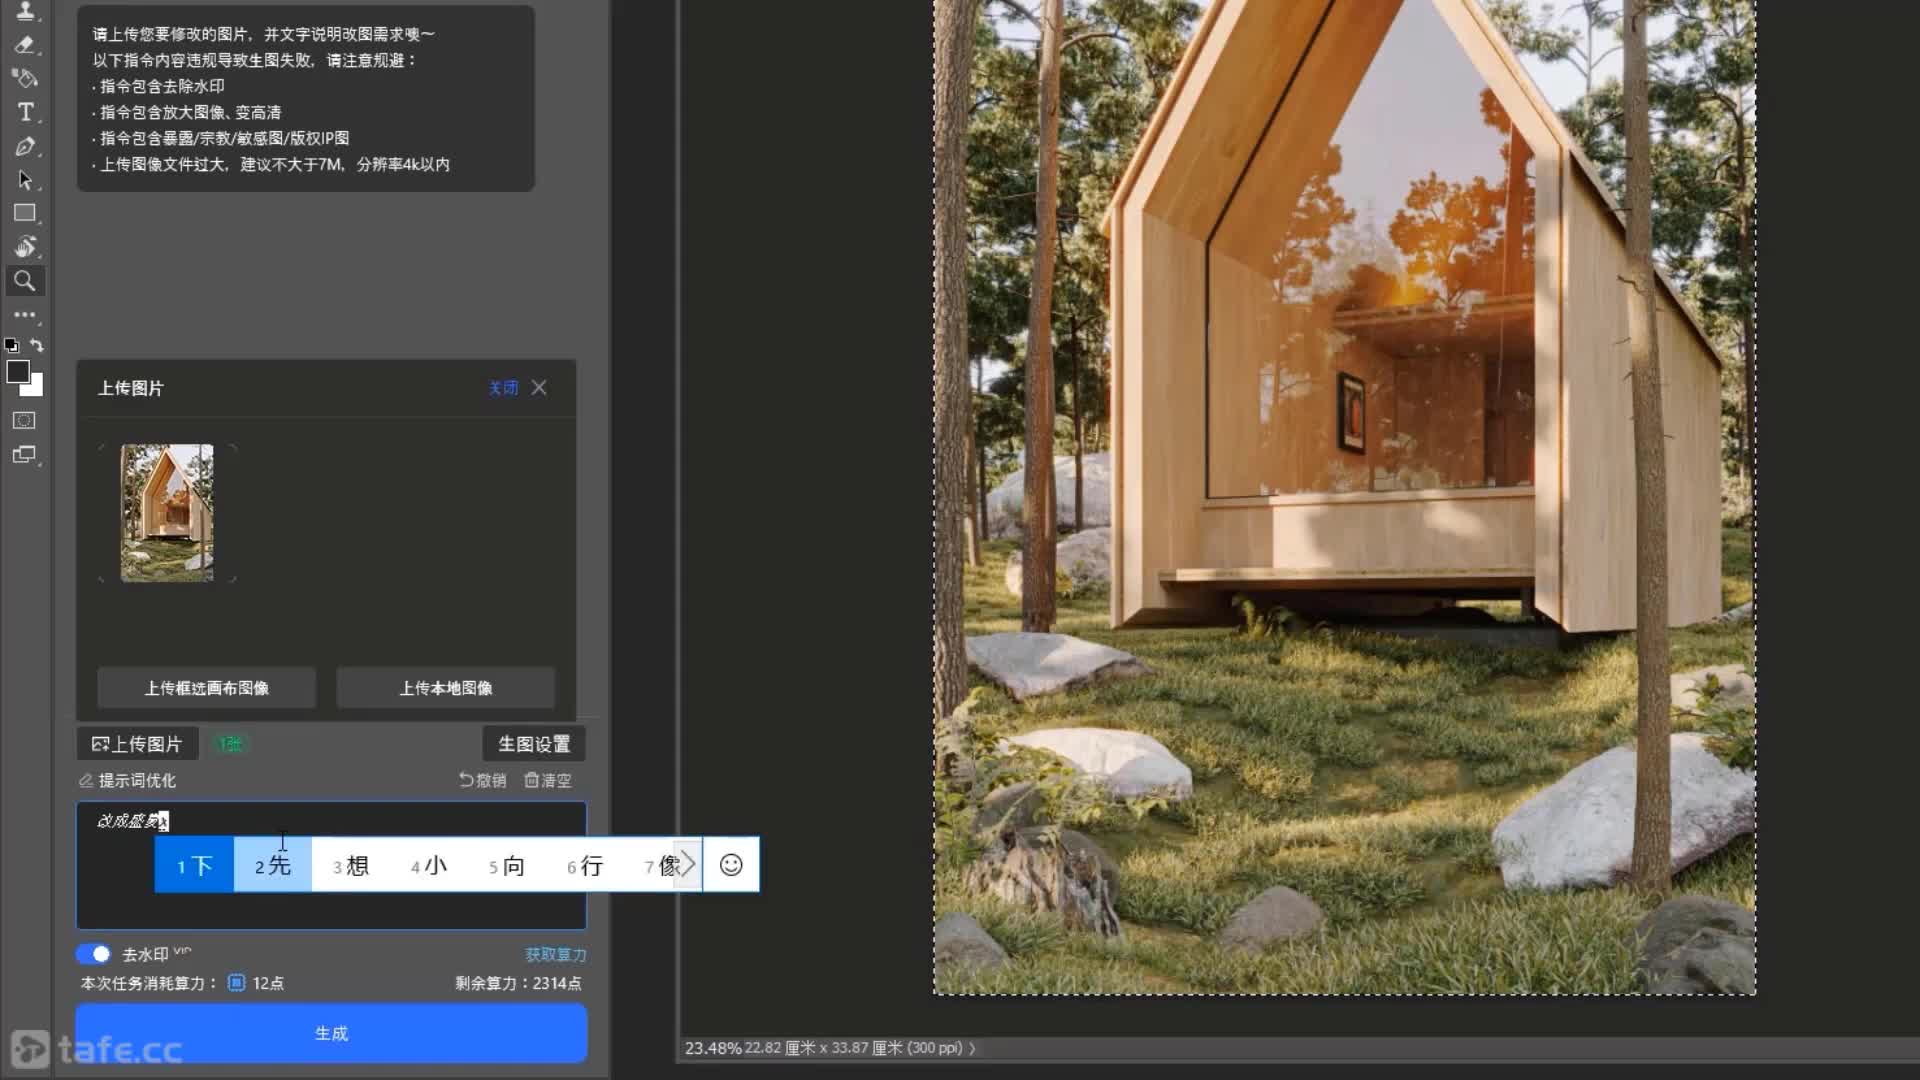This screenshot has height=1080, width=1920.
Task: Open the 生图设置 settings panel
Action: pos(534,744)
